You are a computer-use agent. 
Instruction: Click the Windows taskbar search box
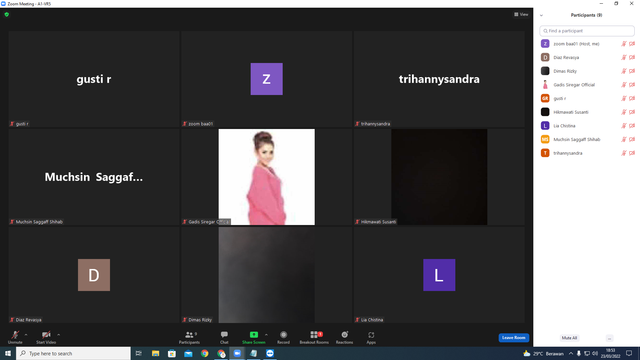(73, 353)
